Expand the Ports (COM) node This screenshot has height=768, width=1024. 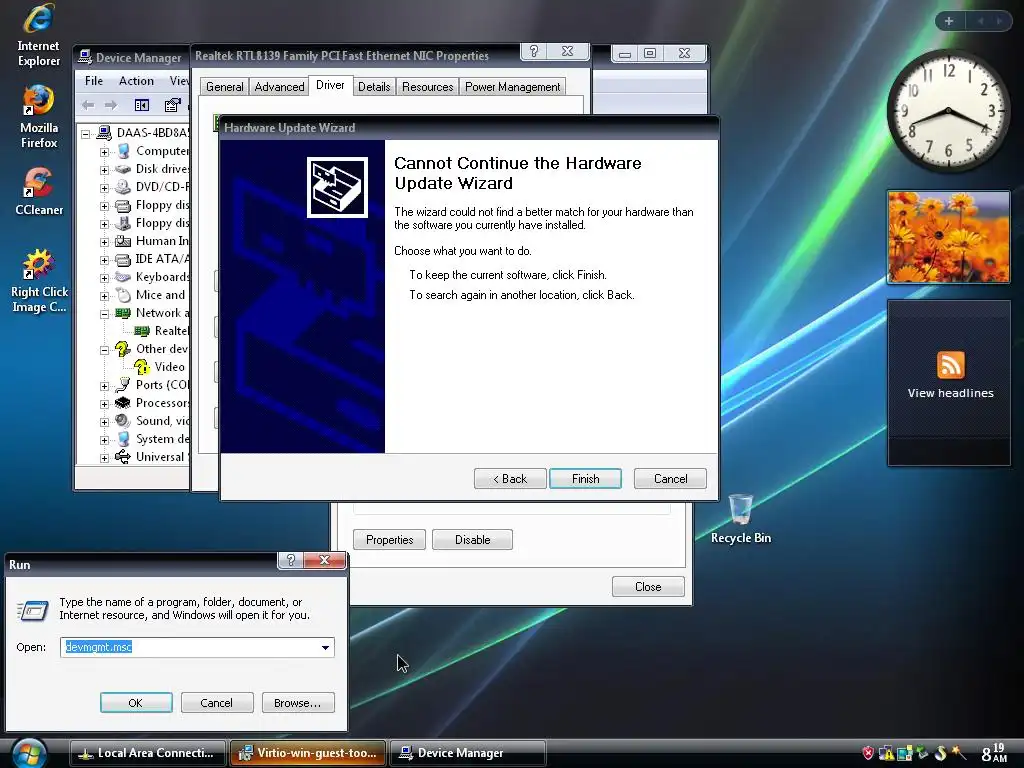[x=104, y=386]
